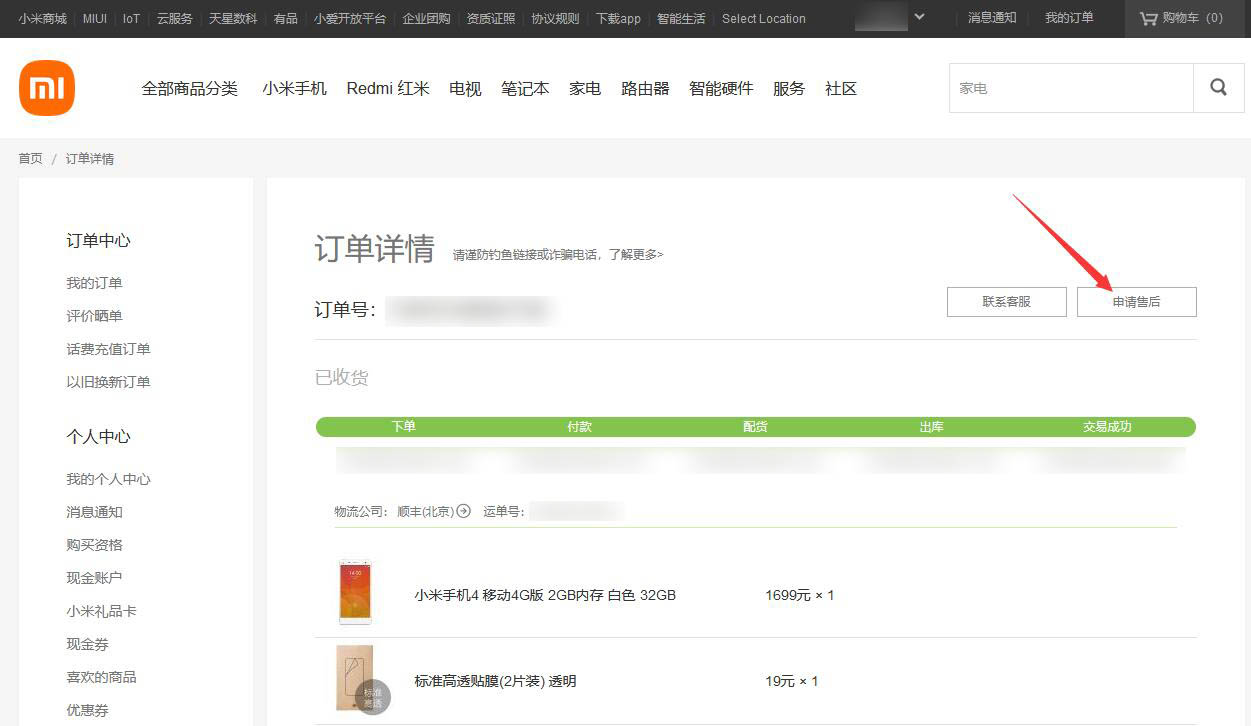This screenshot has height=726, width=1251.
Task: Click the 顺丰(北京) logistics company text
Action: pos(425,512)
